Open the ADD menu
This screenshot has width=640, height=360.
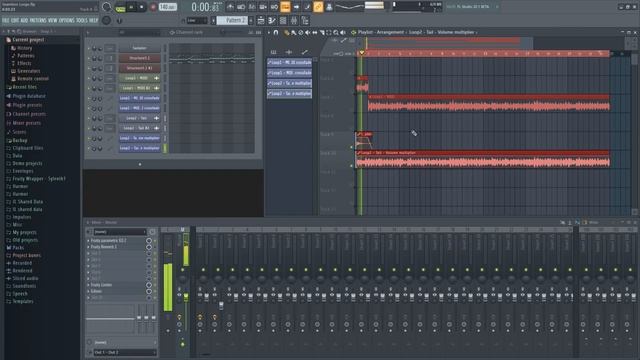click(24, 20)
